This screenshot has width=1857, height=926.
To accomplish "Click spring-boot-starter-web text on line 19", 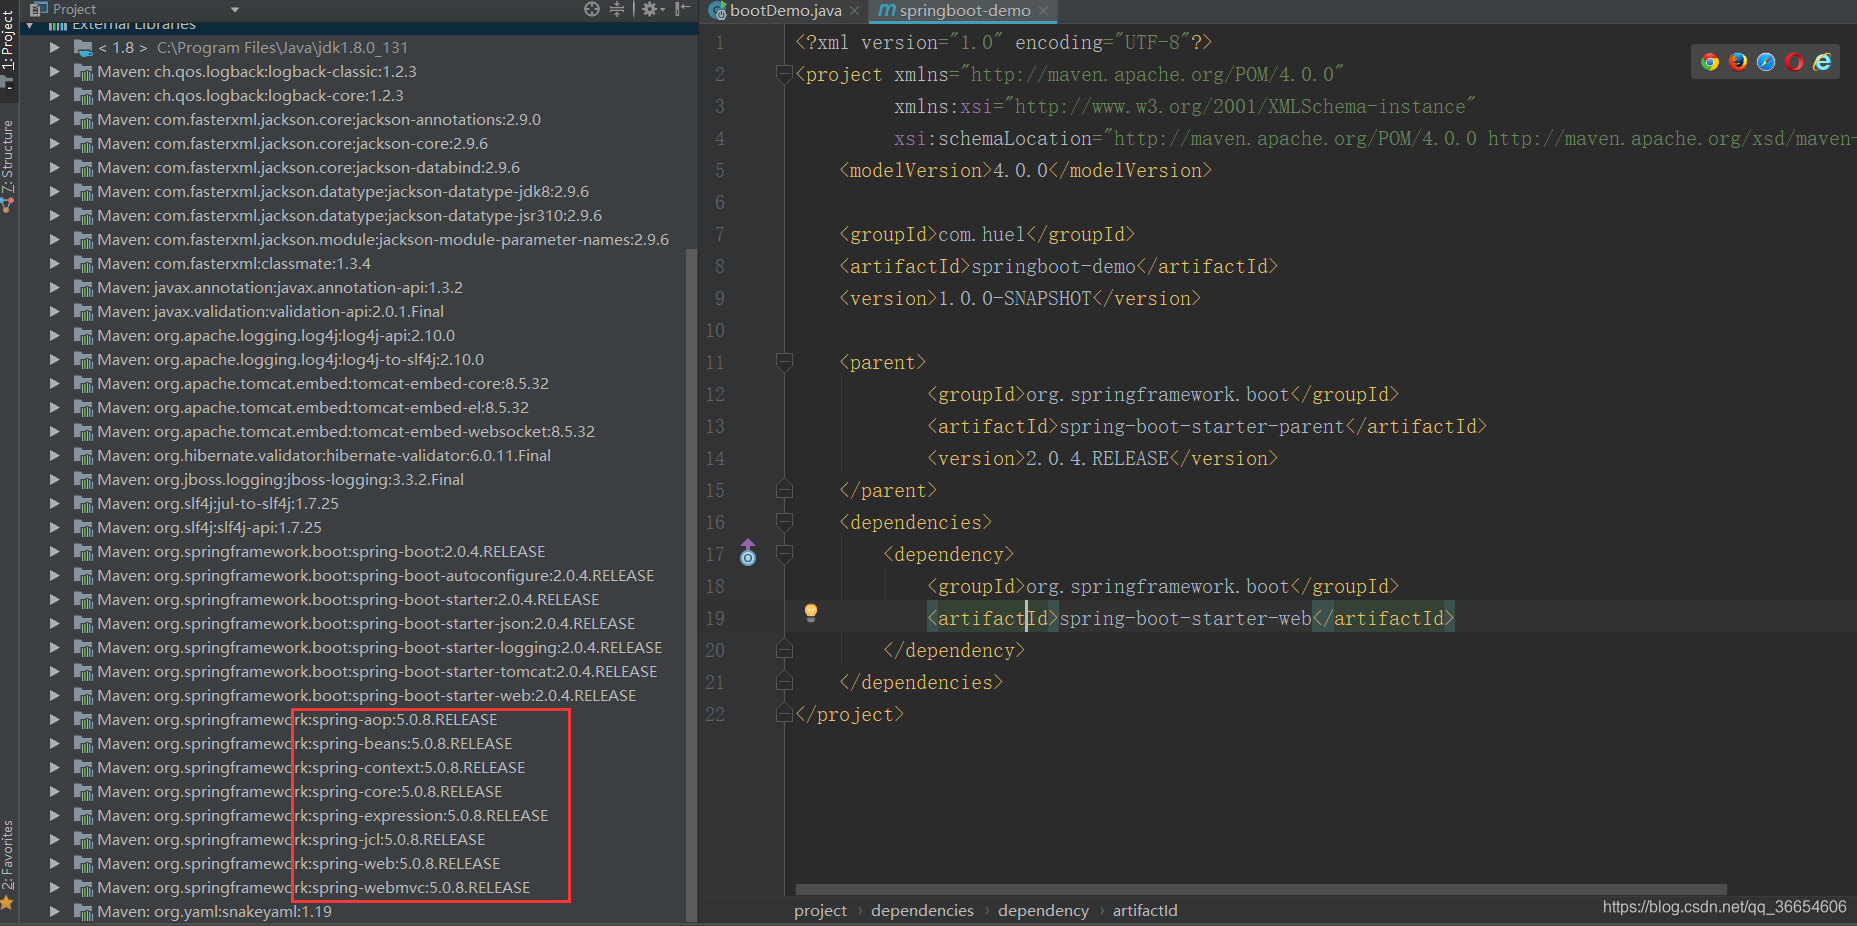I will tap(1186, 618).
